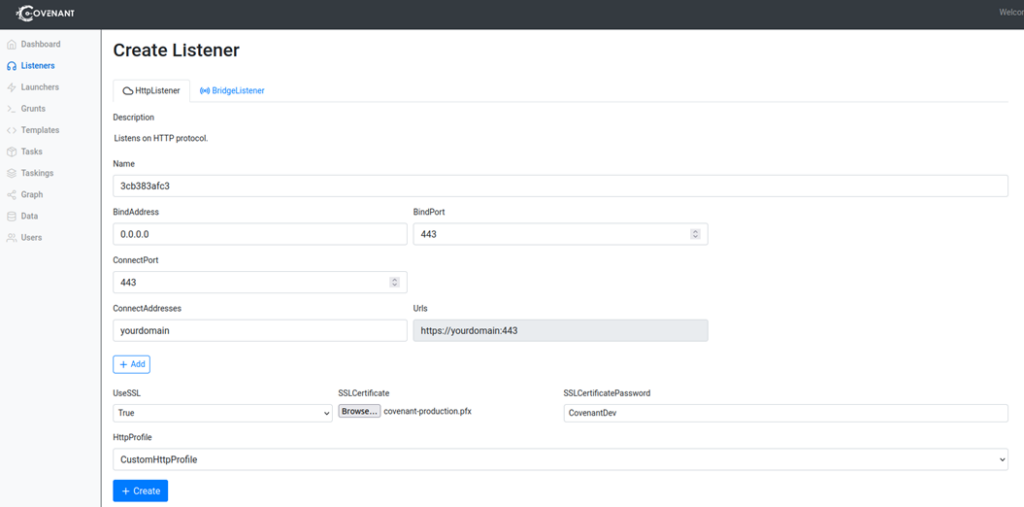Click the Taskings layers icon
Image resolution: width=1024 pixels, height=507 pixels.
[11, 173]
